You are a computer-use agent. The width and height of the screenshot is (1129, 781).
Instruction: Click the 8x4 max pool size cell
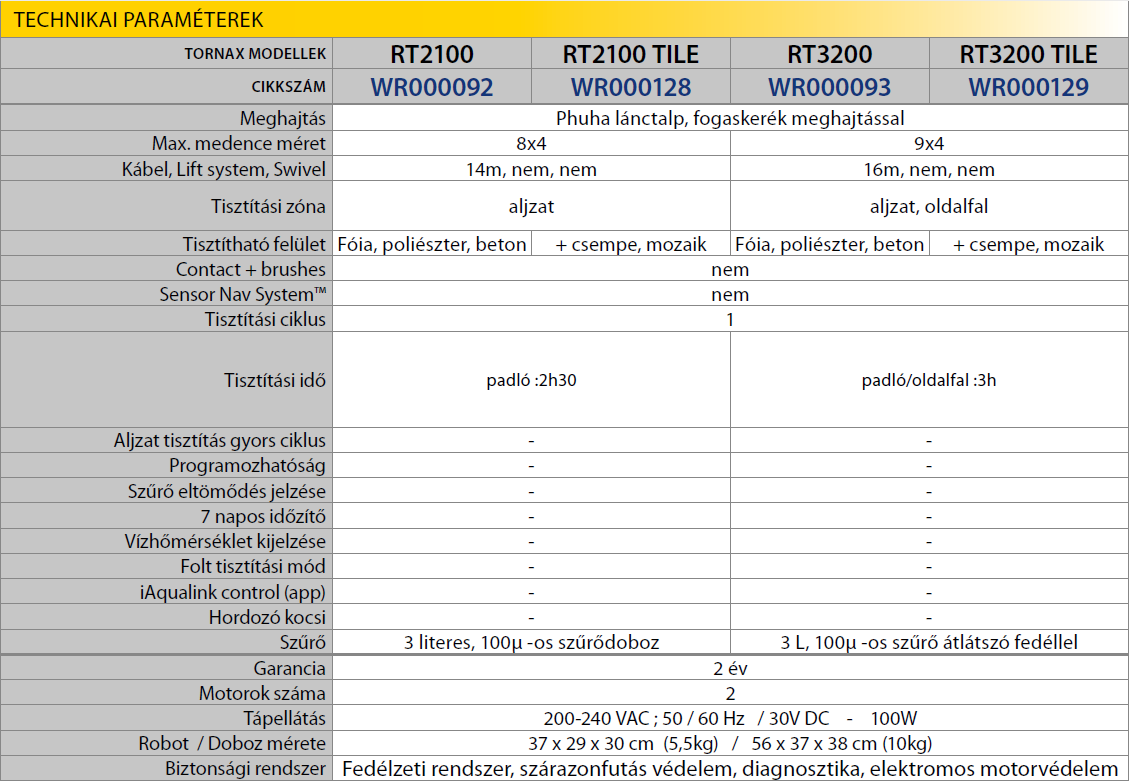click(x=531, y=144)
